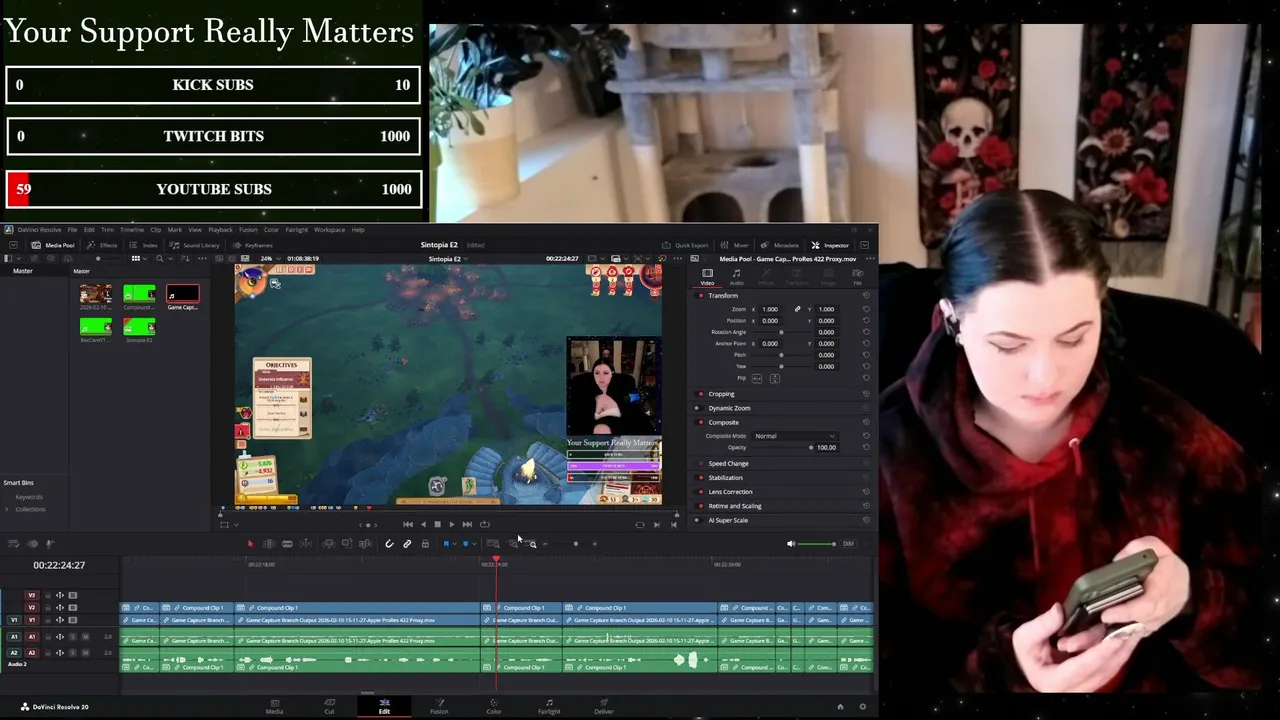
Task: Toggle the Stabilization enable switch
Action: click(700, 478)
